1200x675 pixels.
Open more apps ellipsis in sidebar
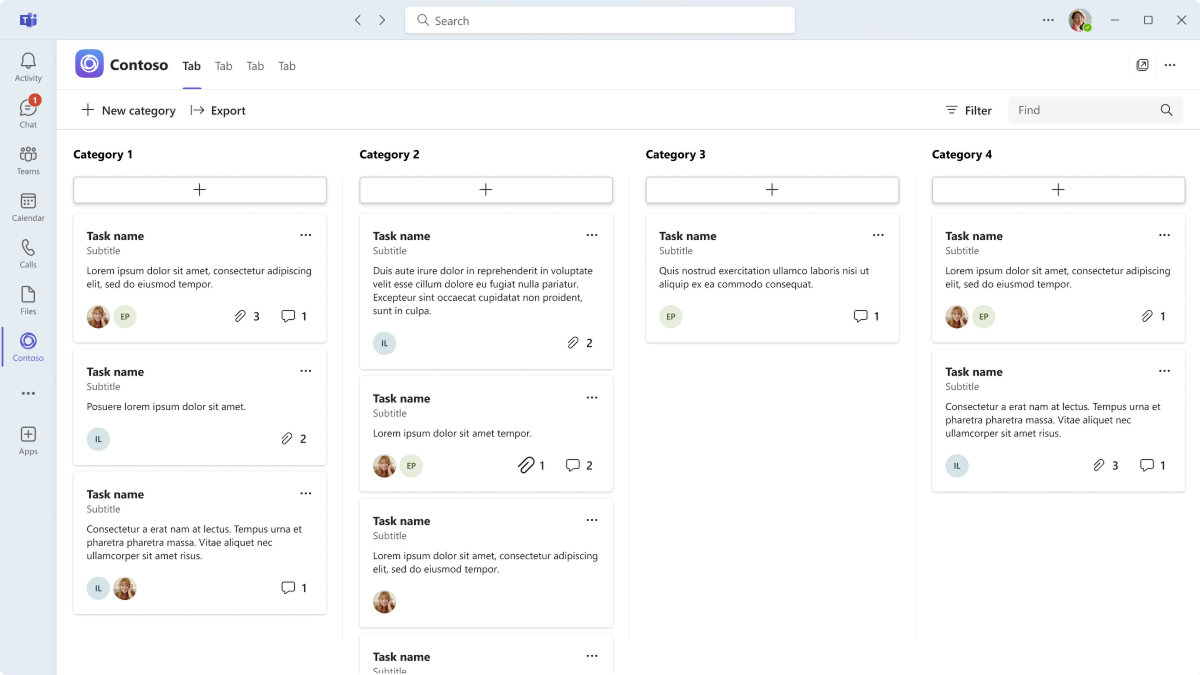[x=28, y=394]
